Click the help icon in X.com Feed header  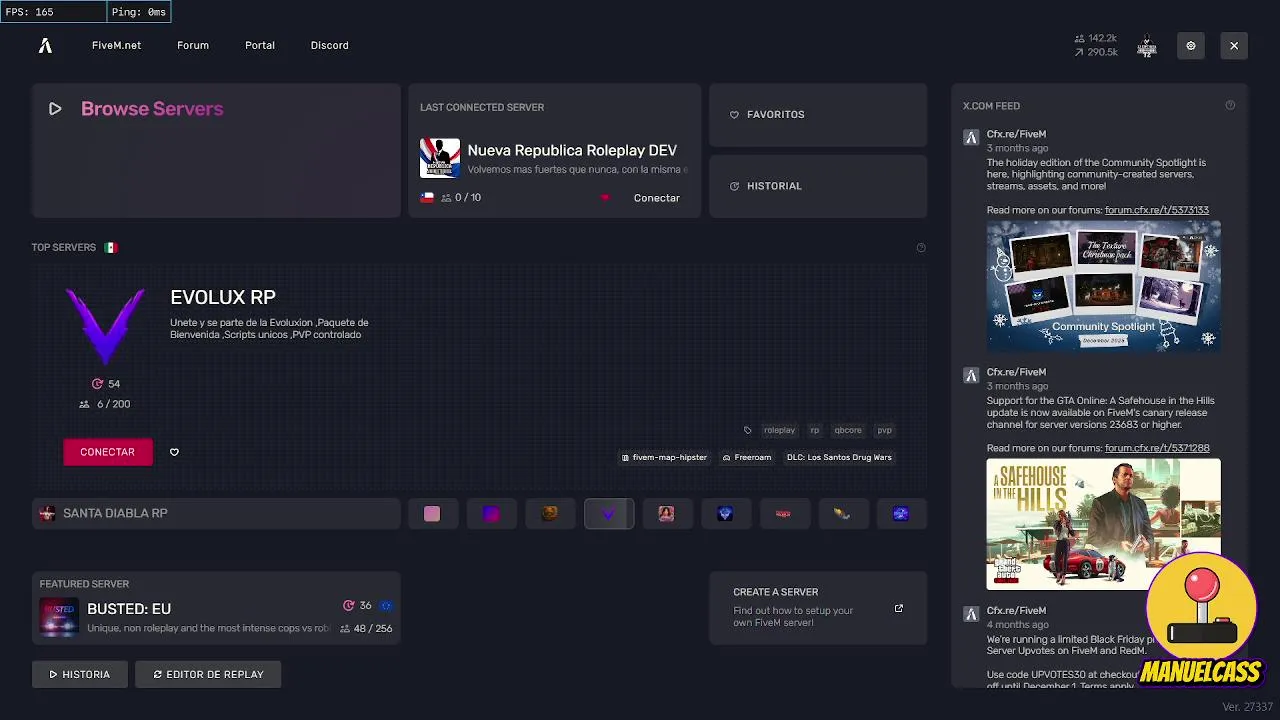[x=1230, y=106]
